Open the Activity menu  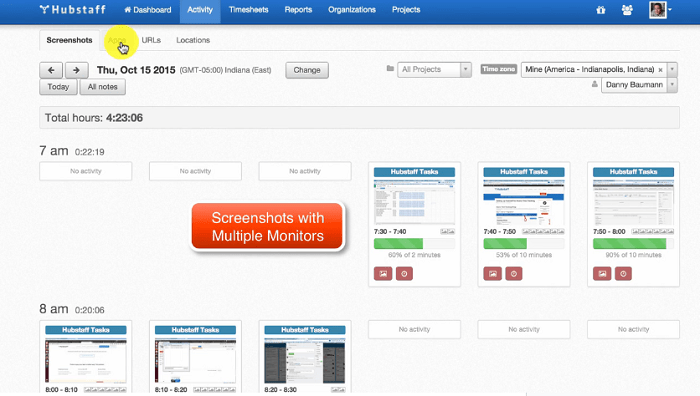200,10
